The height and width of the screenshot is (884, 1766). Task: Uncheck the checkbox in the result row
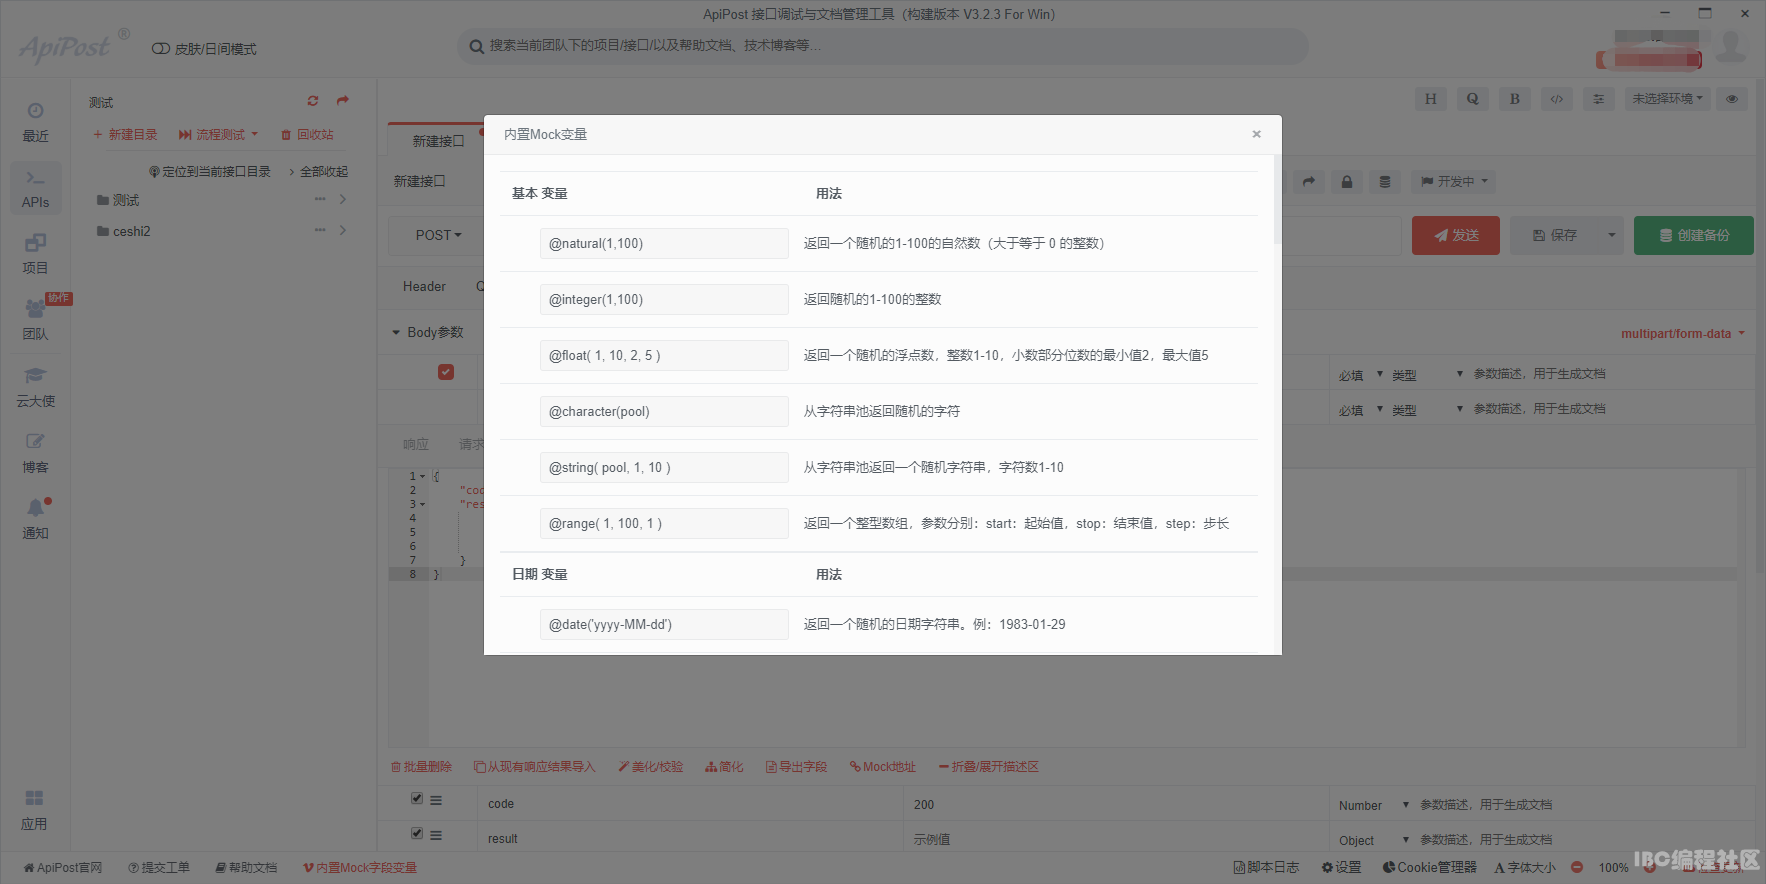(x=417, y=833)
